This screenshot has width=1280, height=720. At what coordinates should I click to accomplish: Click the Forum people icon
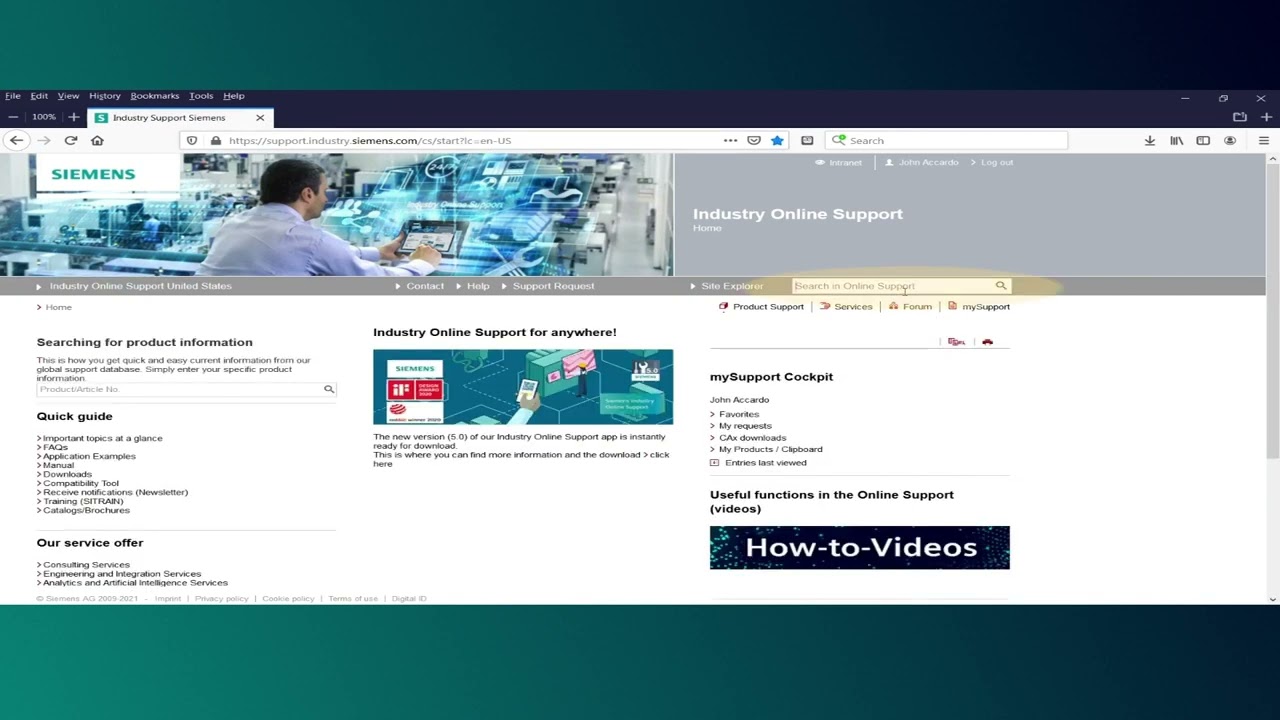(x=893, y=307)
